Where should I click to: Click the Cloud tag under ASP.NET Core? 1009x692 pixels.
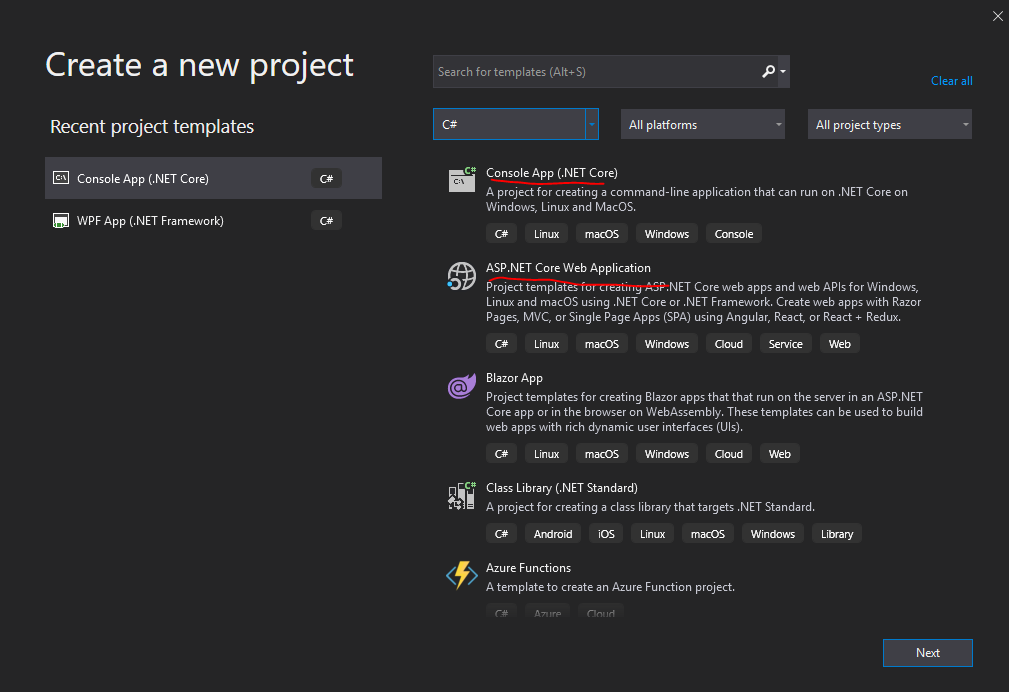[x=728, y=344]
